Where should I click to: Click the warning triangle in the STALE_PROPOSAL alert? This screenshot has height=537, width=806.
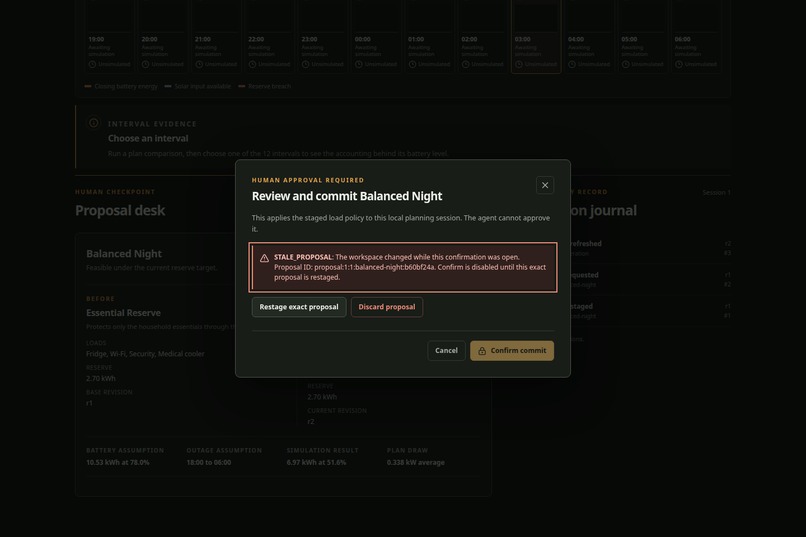pos(264,258)
